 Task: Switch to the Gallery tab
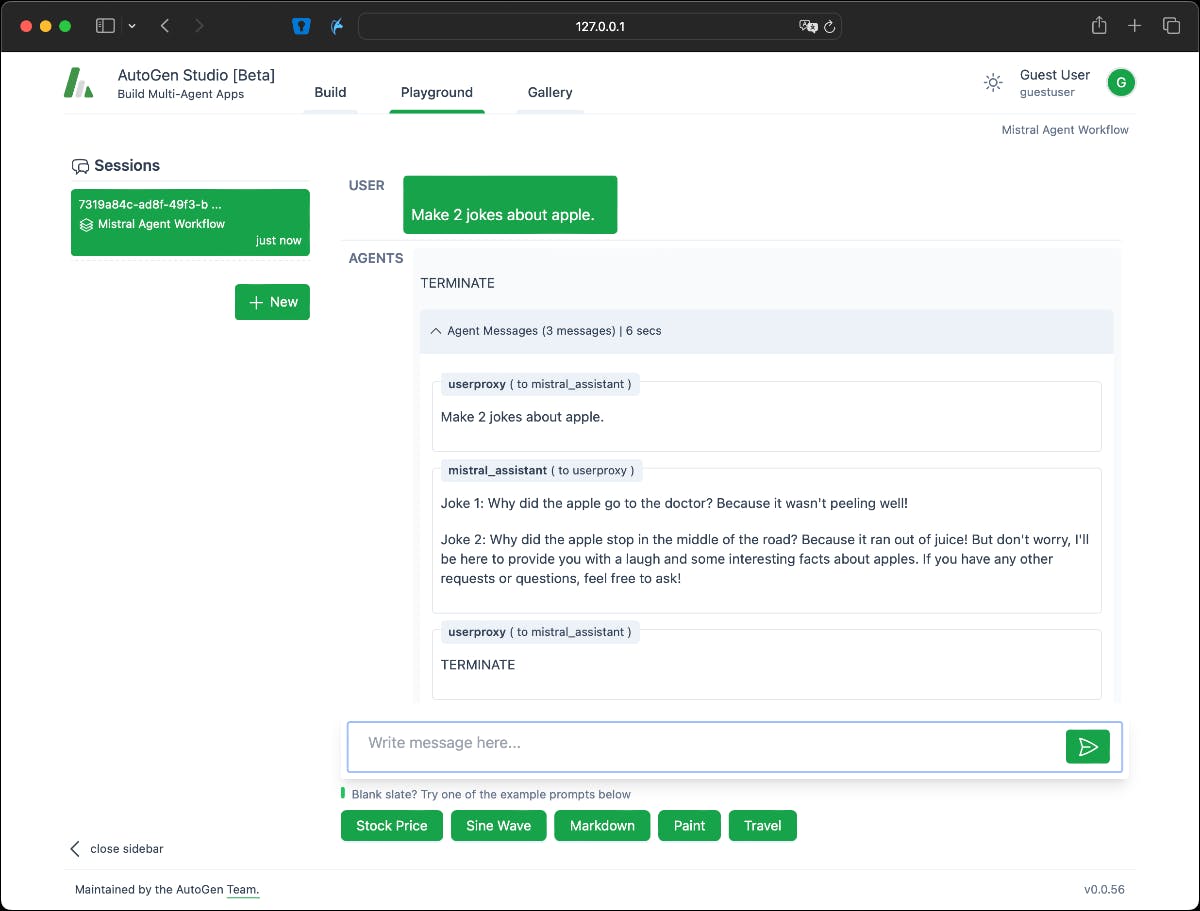(x=550, y=93)
